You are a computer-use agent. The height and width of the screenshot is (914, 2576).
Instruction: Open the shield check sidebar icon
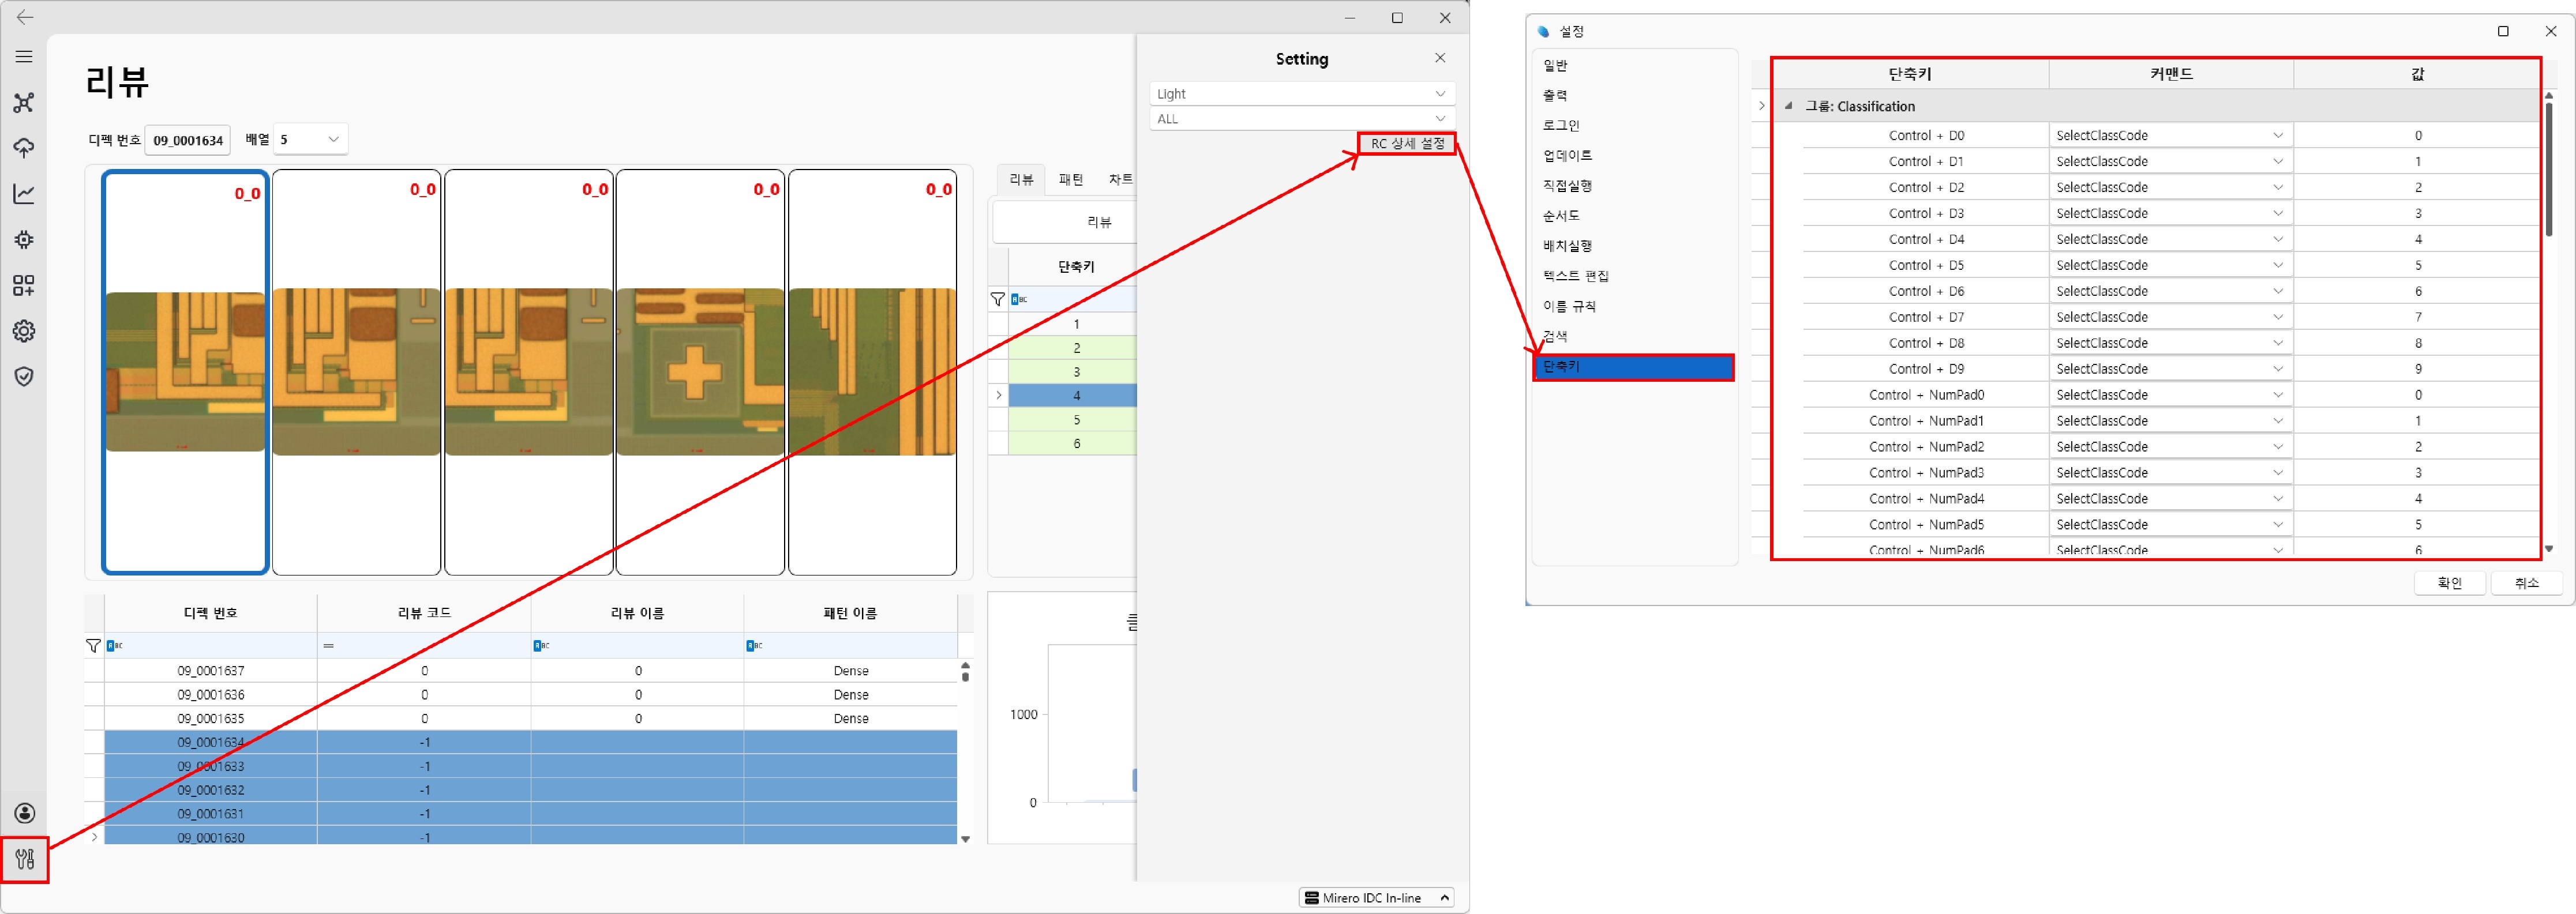coord(24,376)
